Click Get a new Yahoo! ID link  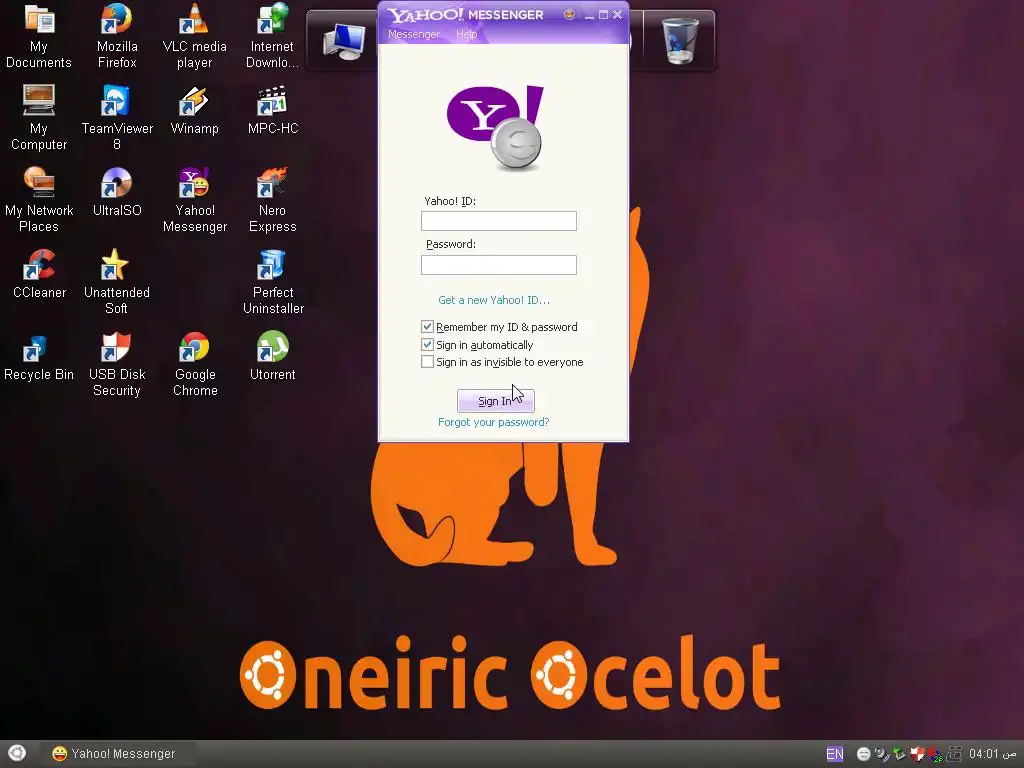pos(494,300)
